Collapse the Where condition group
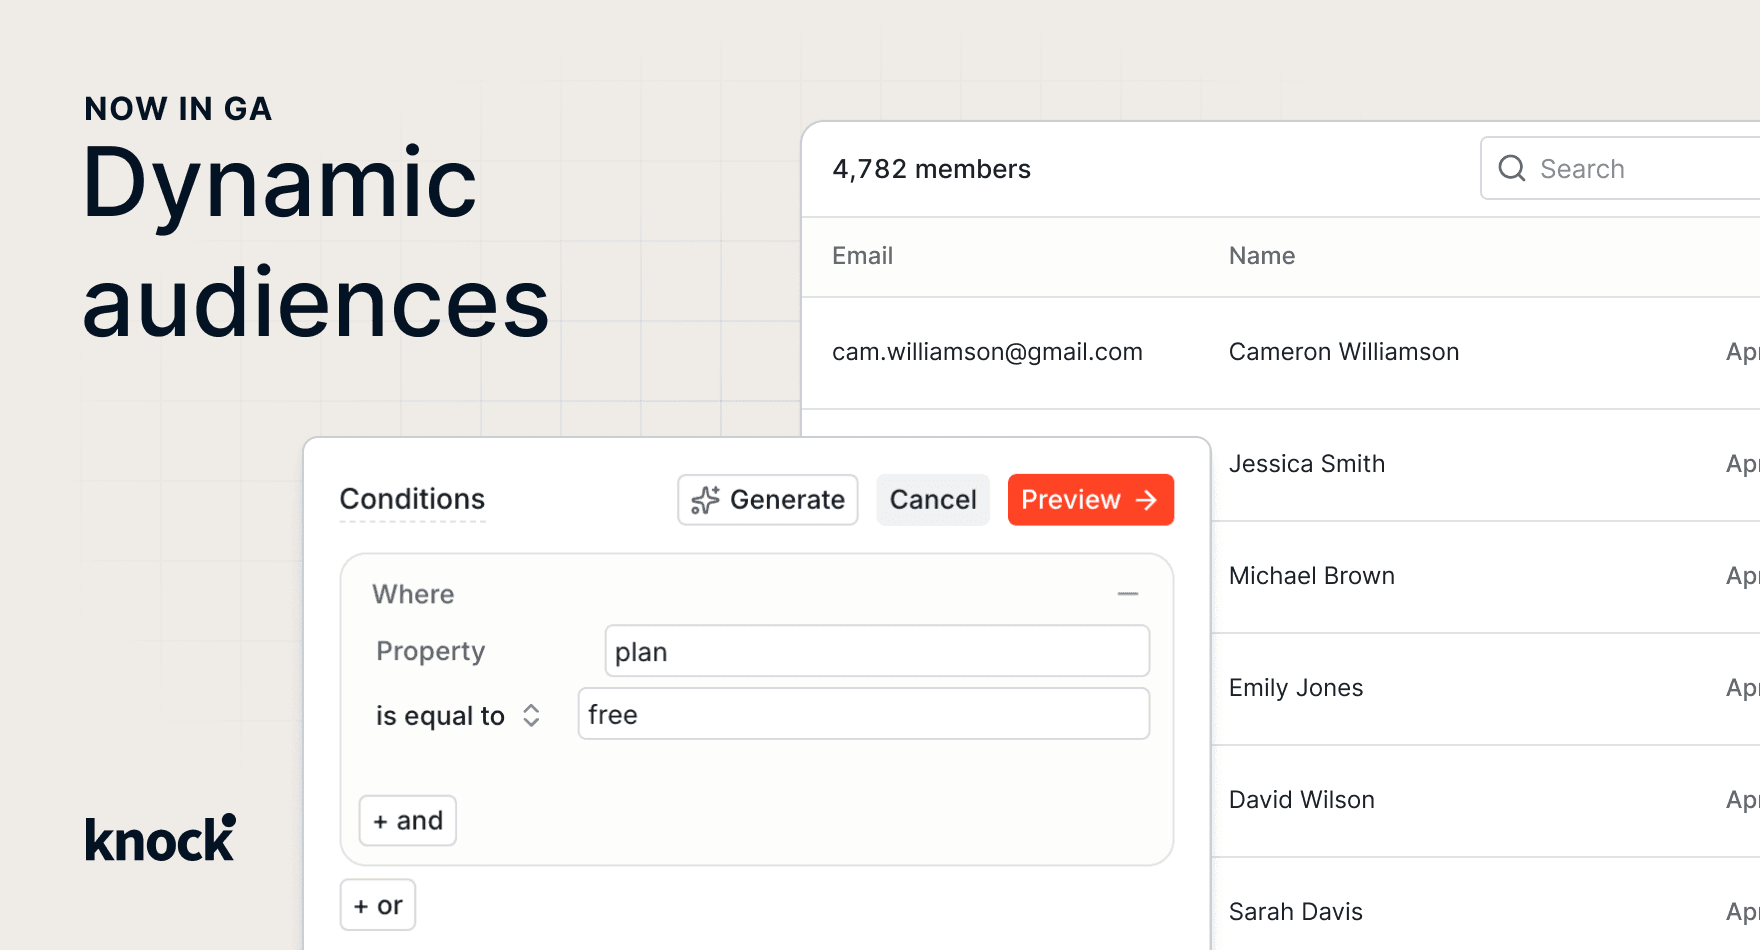Screen dimensions: 1760x950 coord(1128,594)
